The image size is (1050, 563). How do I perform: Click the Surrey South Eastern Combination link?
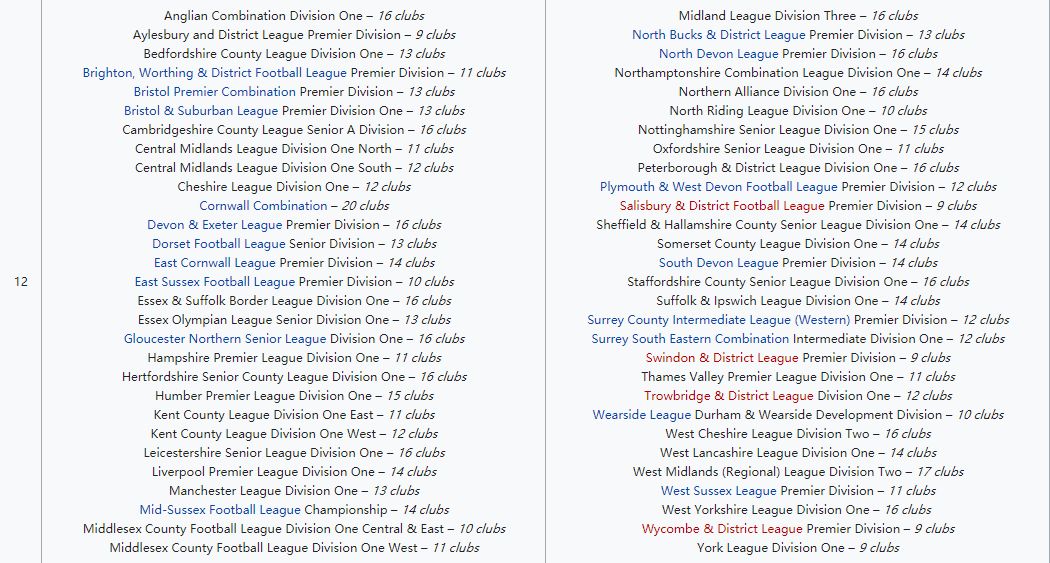tap(690, 339)
